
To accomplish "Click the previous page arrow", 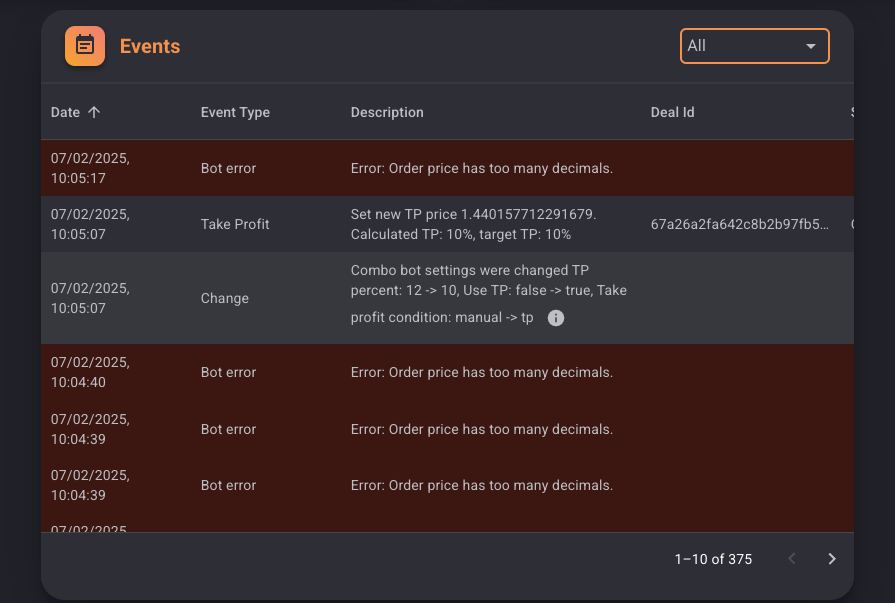I will click(792, 559).
